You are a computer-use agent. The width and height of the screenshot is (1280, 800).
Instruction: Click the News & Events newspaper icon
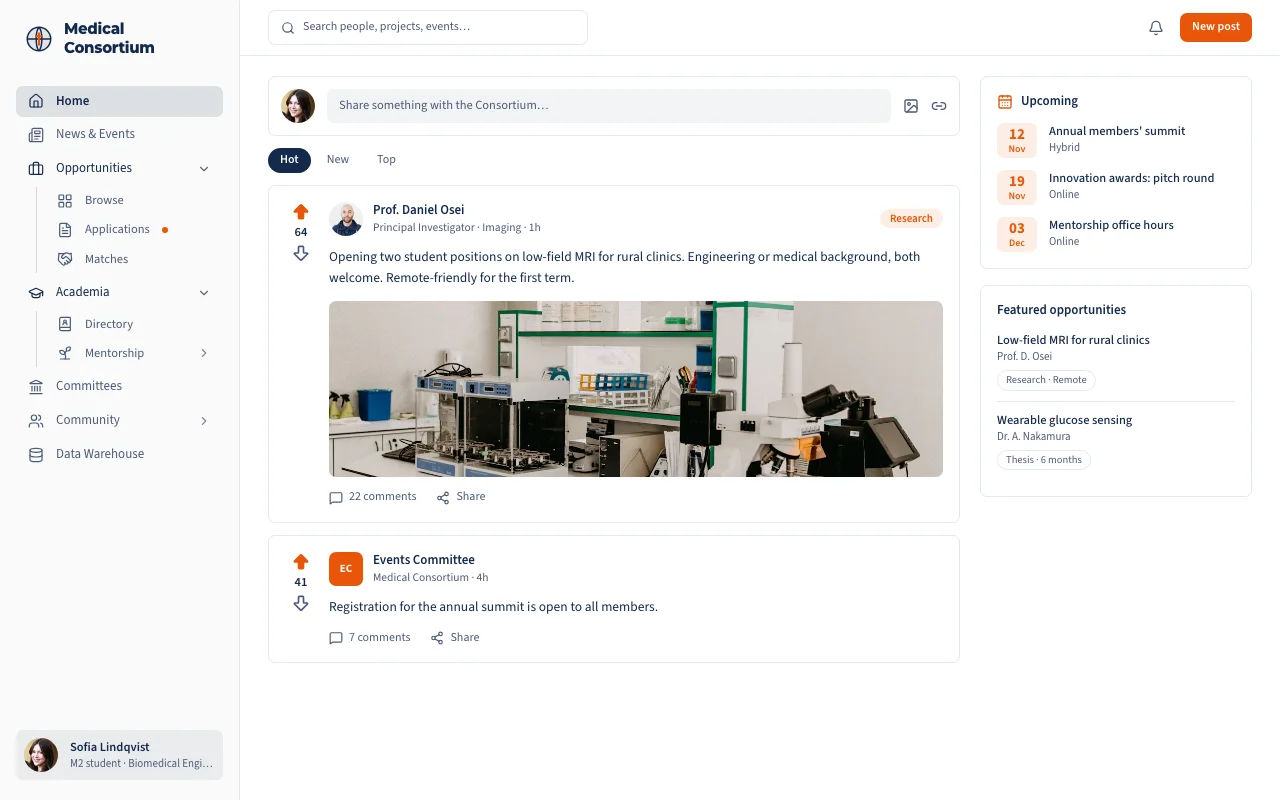36,134
